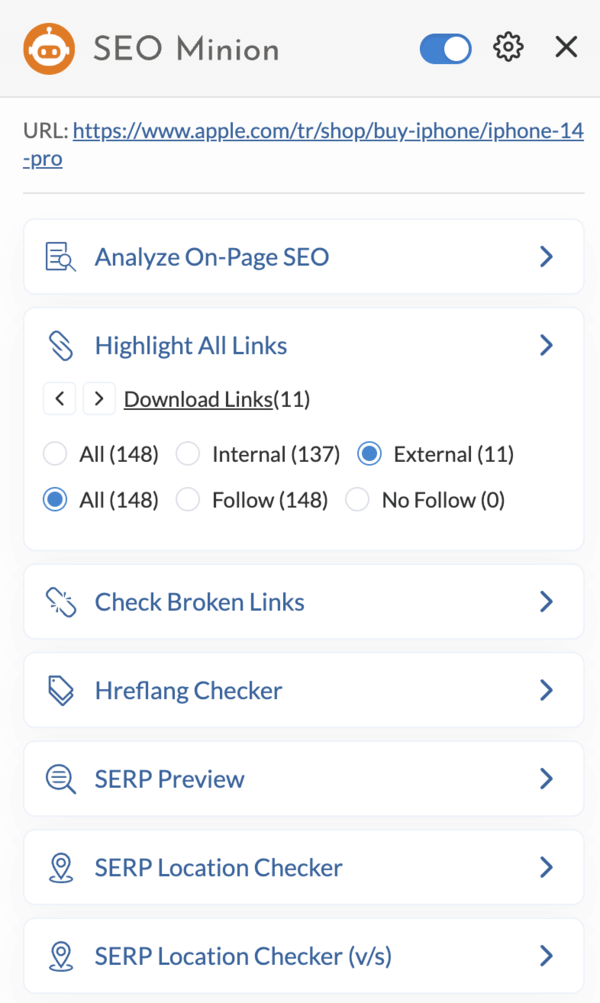Click the Hreflang Checker tag icon
This screenshot has width=600, height=1003.
pos(60,690)
